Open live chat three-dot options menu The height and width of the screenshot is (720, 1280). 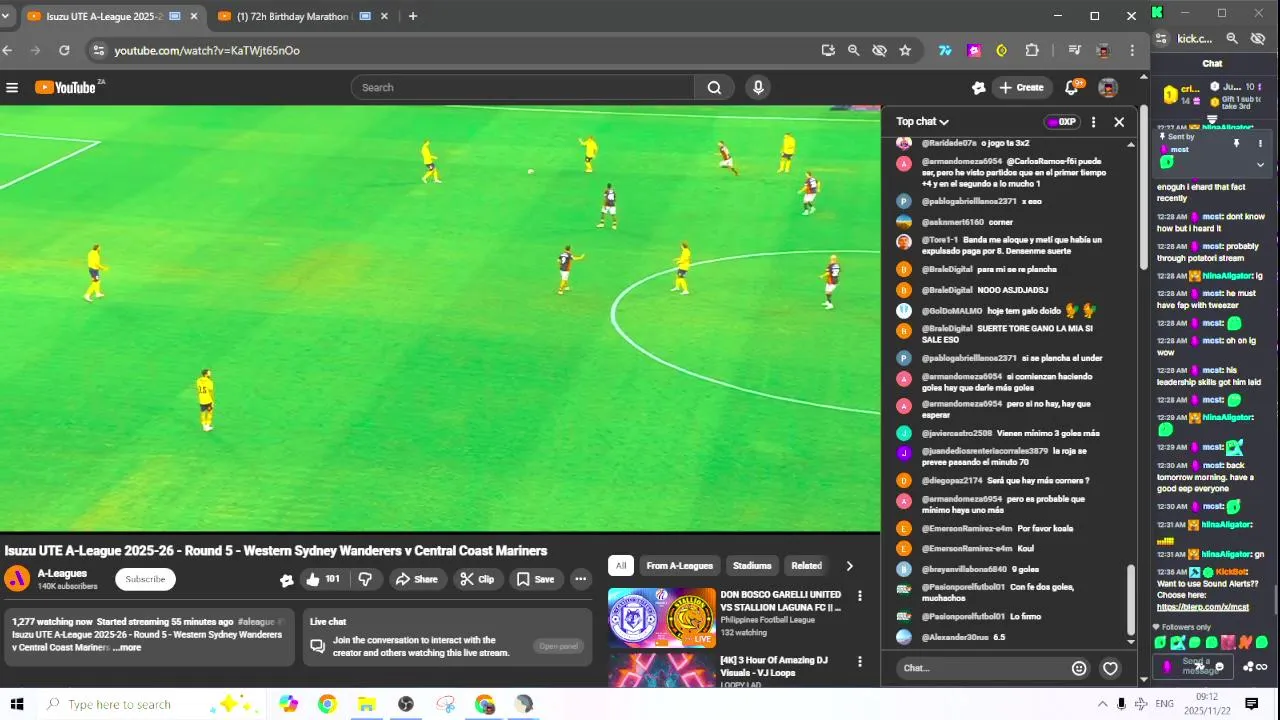coord(1093,122)
